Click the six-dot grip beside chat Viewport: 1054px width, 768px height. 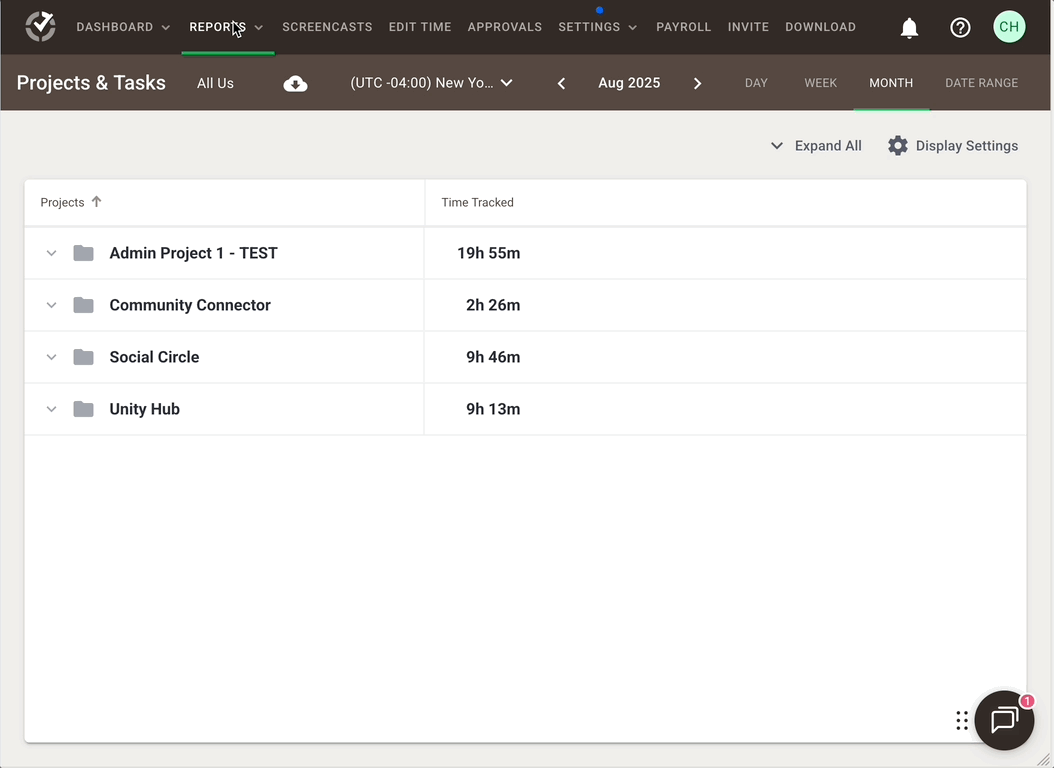[x=962, y=720]
